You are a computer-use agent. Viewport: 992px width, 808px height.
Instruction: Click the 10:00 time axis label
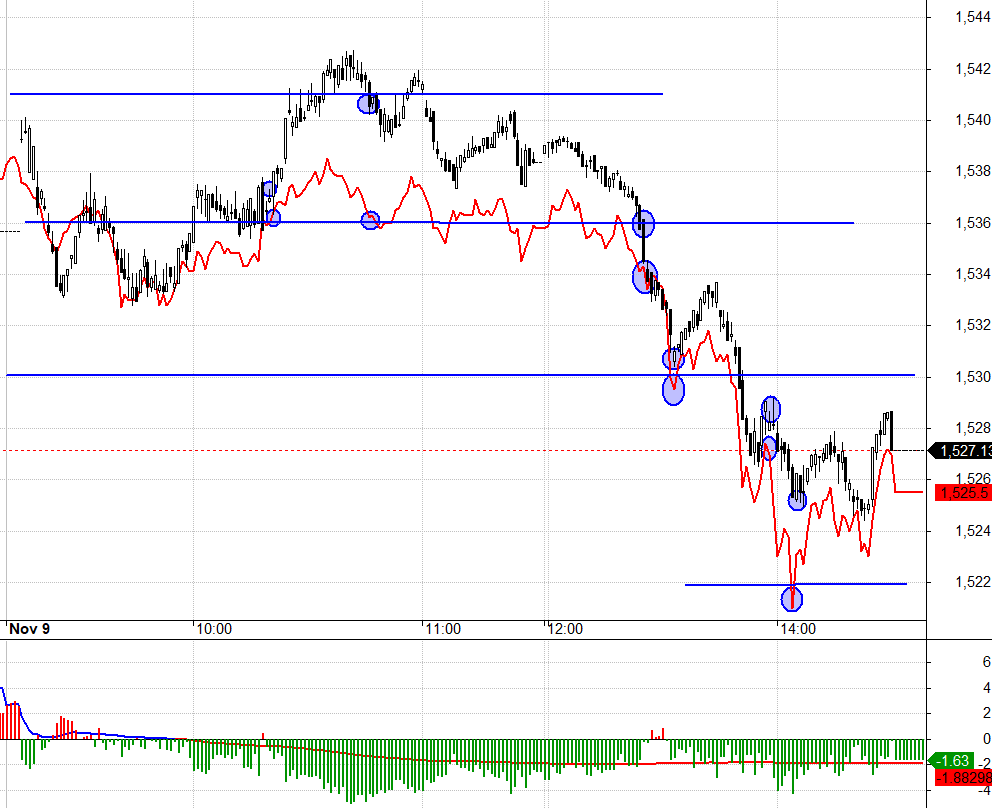(x=214, y=629)
